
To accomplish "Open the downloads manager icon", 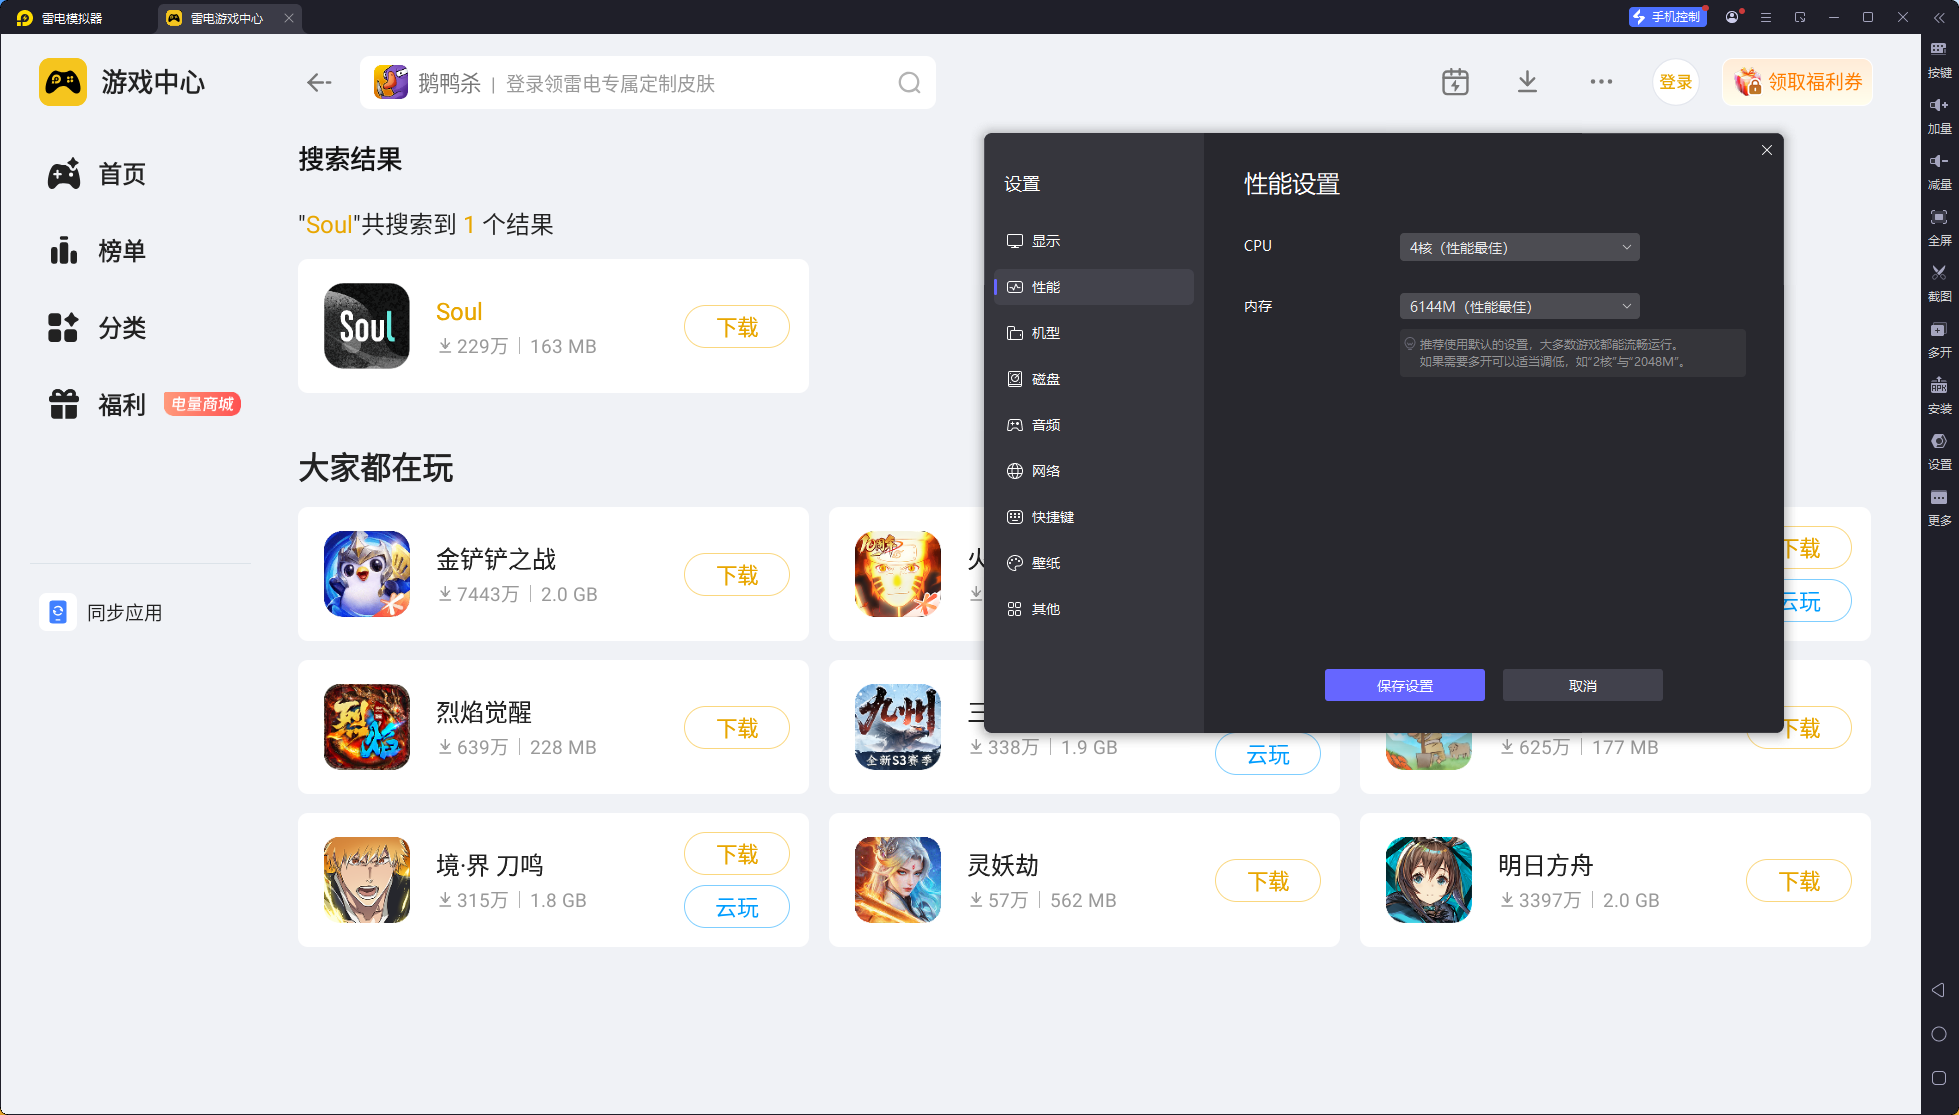I will 1527,82.
